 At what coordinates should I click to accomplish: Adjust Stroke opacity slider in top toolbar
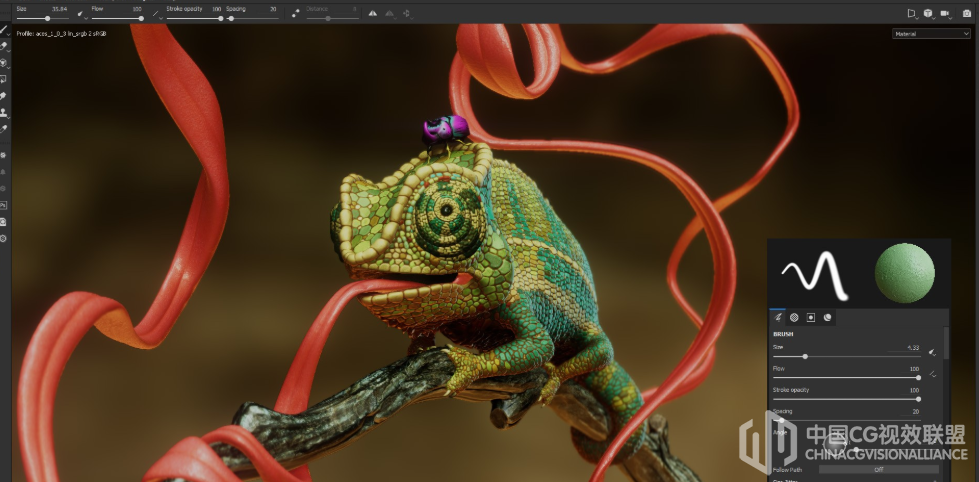point(194,19)
